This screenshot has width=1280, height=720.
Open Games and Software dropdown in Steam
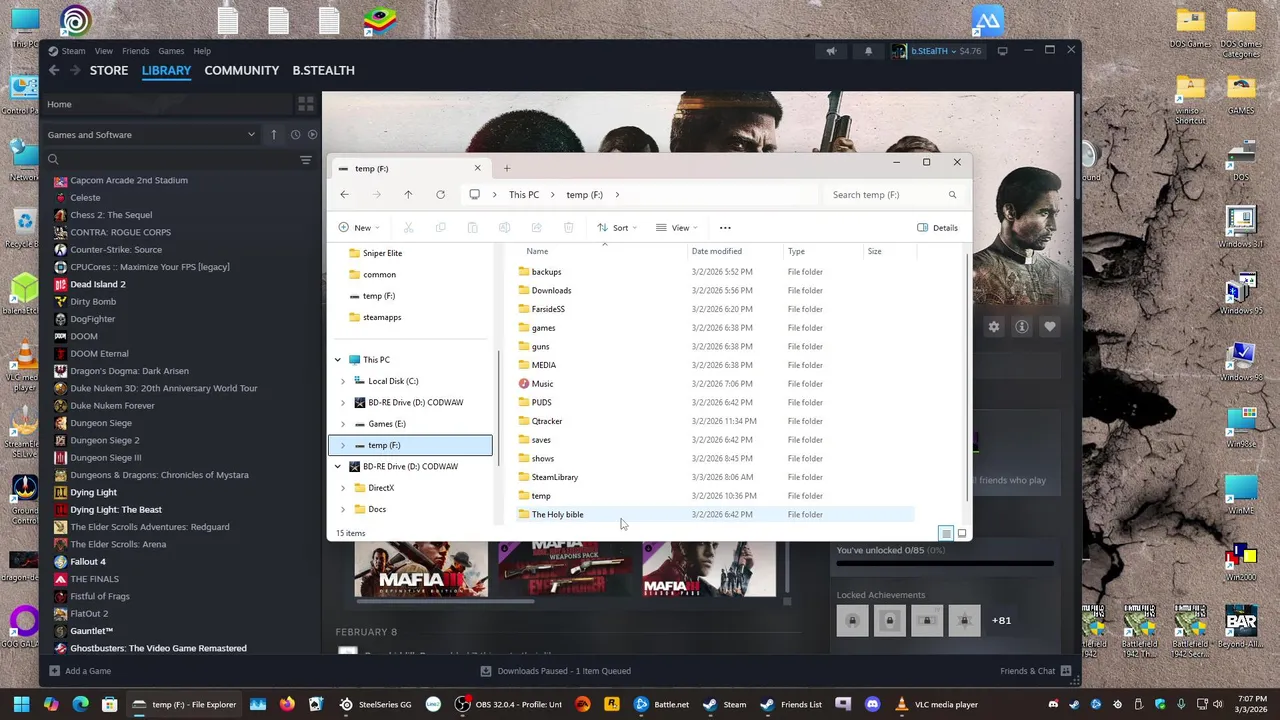coord(151,134)
